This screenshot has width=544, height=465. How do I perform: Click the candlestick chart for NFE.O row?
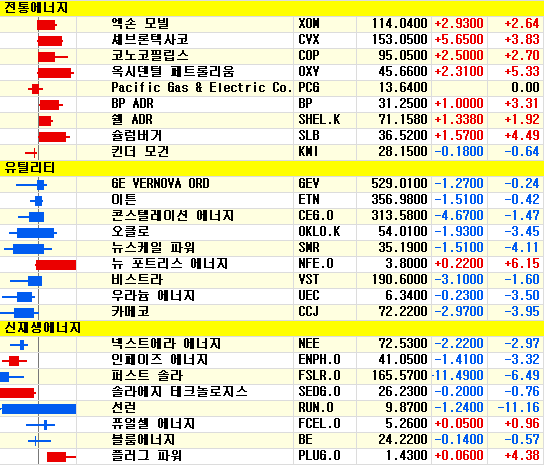click(56, 265)
